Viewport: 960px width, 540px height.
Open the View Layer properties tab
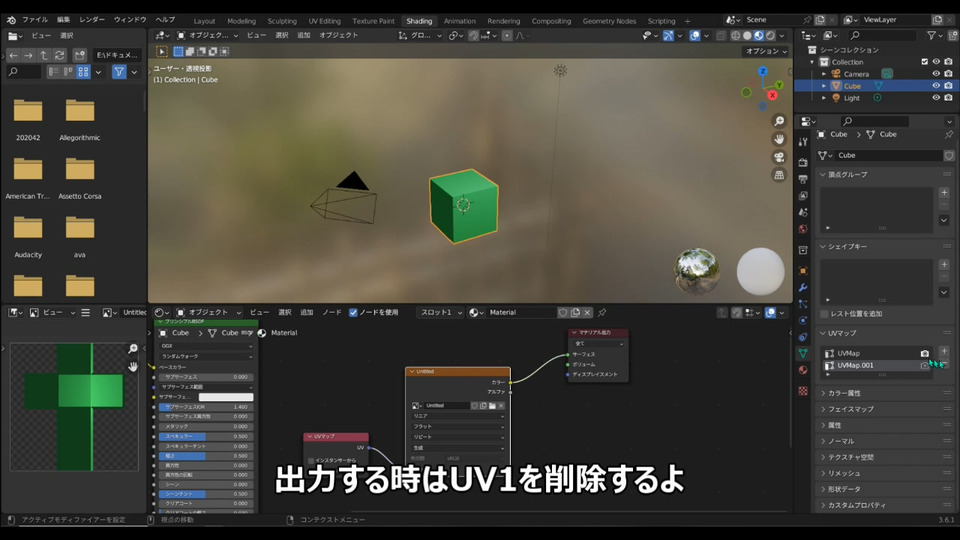pyautogui.click(x=803, y=195)
